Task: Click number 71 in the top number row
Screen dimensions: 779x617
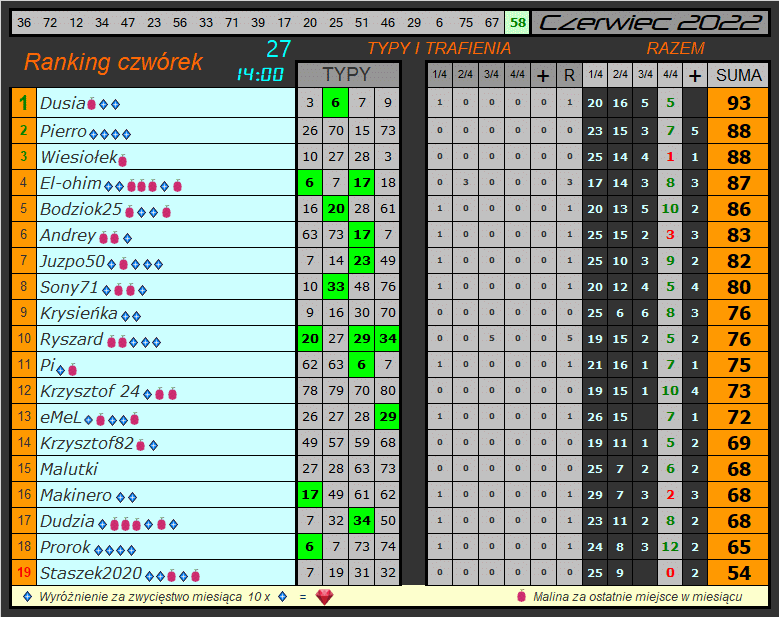Action: 232,23
